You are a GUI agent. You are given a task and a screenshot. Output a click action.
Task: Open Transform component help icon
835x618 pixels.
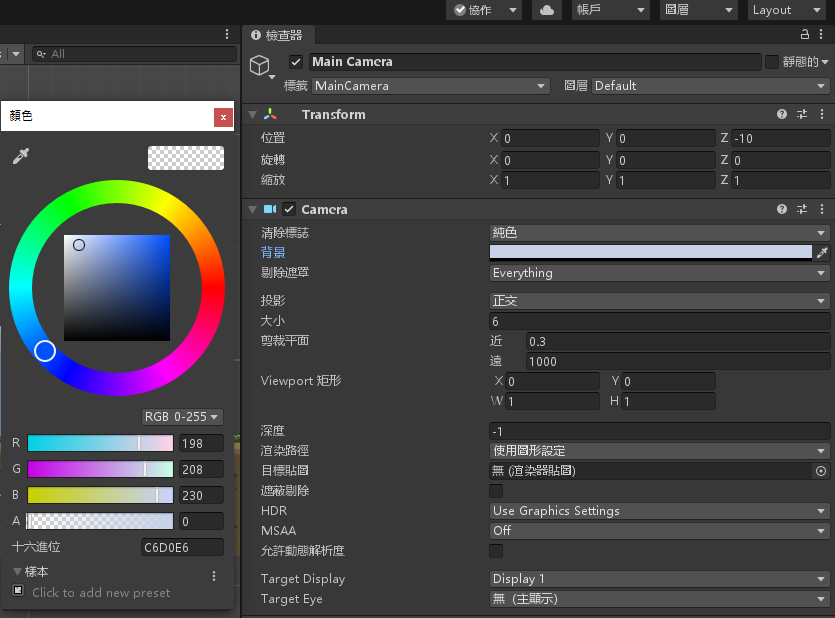tap(783, 115)
